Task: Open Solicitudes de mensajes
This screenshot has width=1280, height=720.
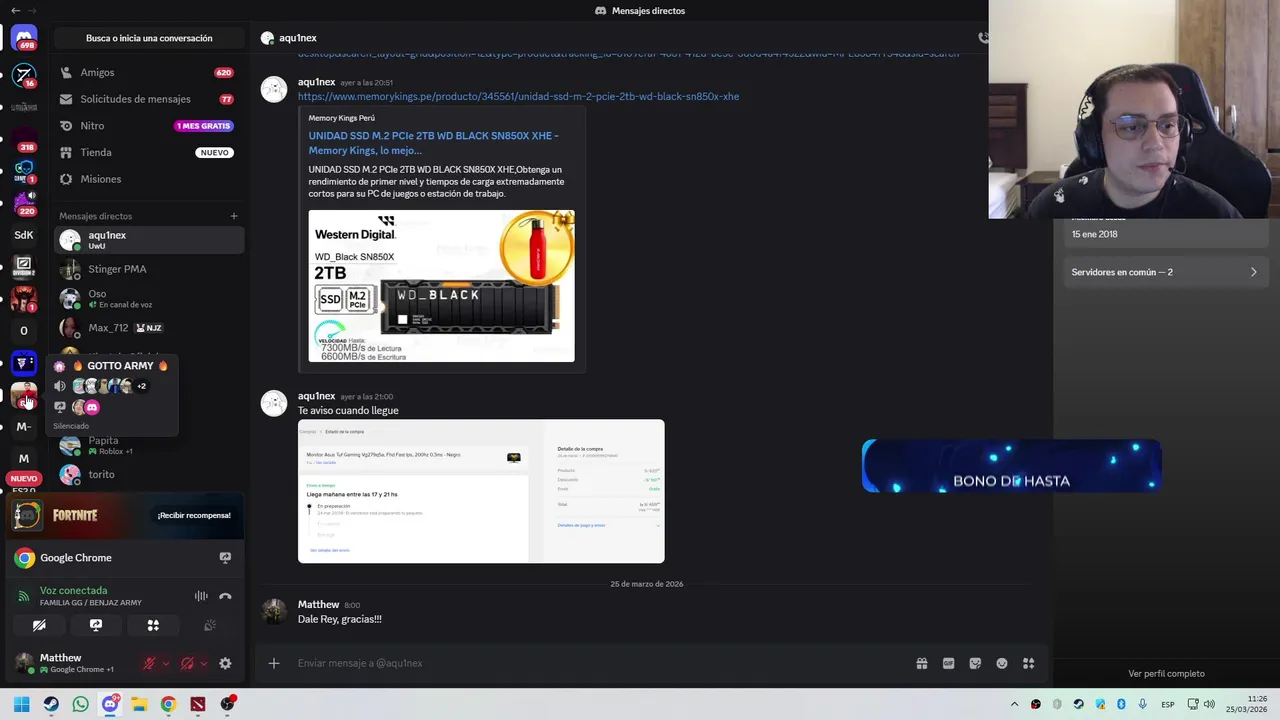Action: coord(148,99)
